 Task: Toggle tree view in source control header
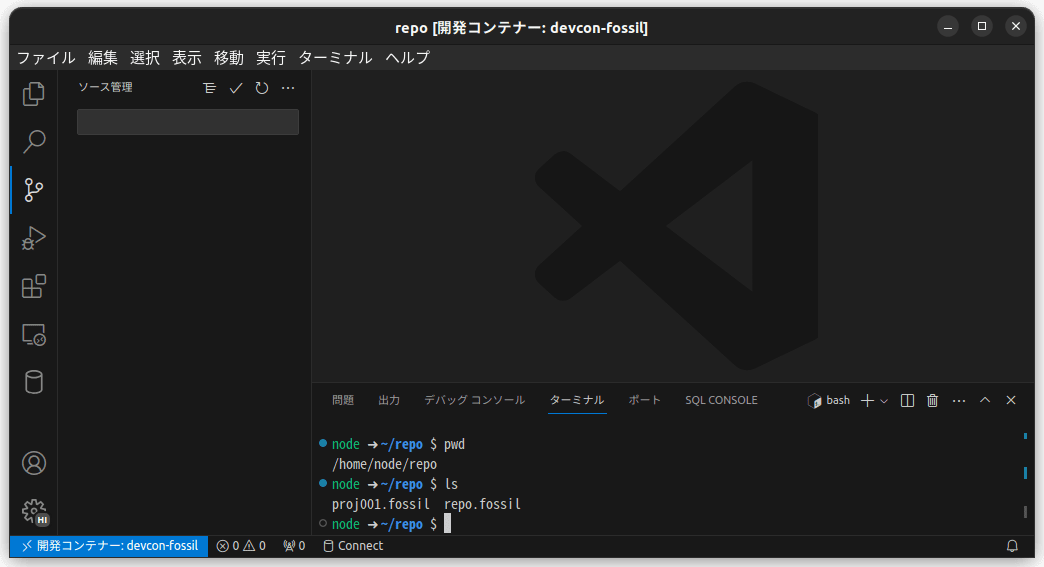click(x=210, y=88)
